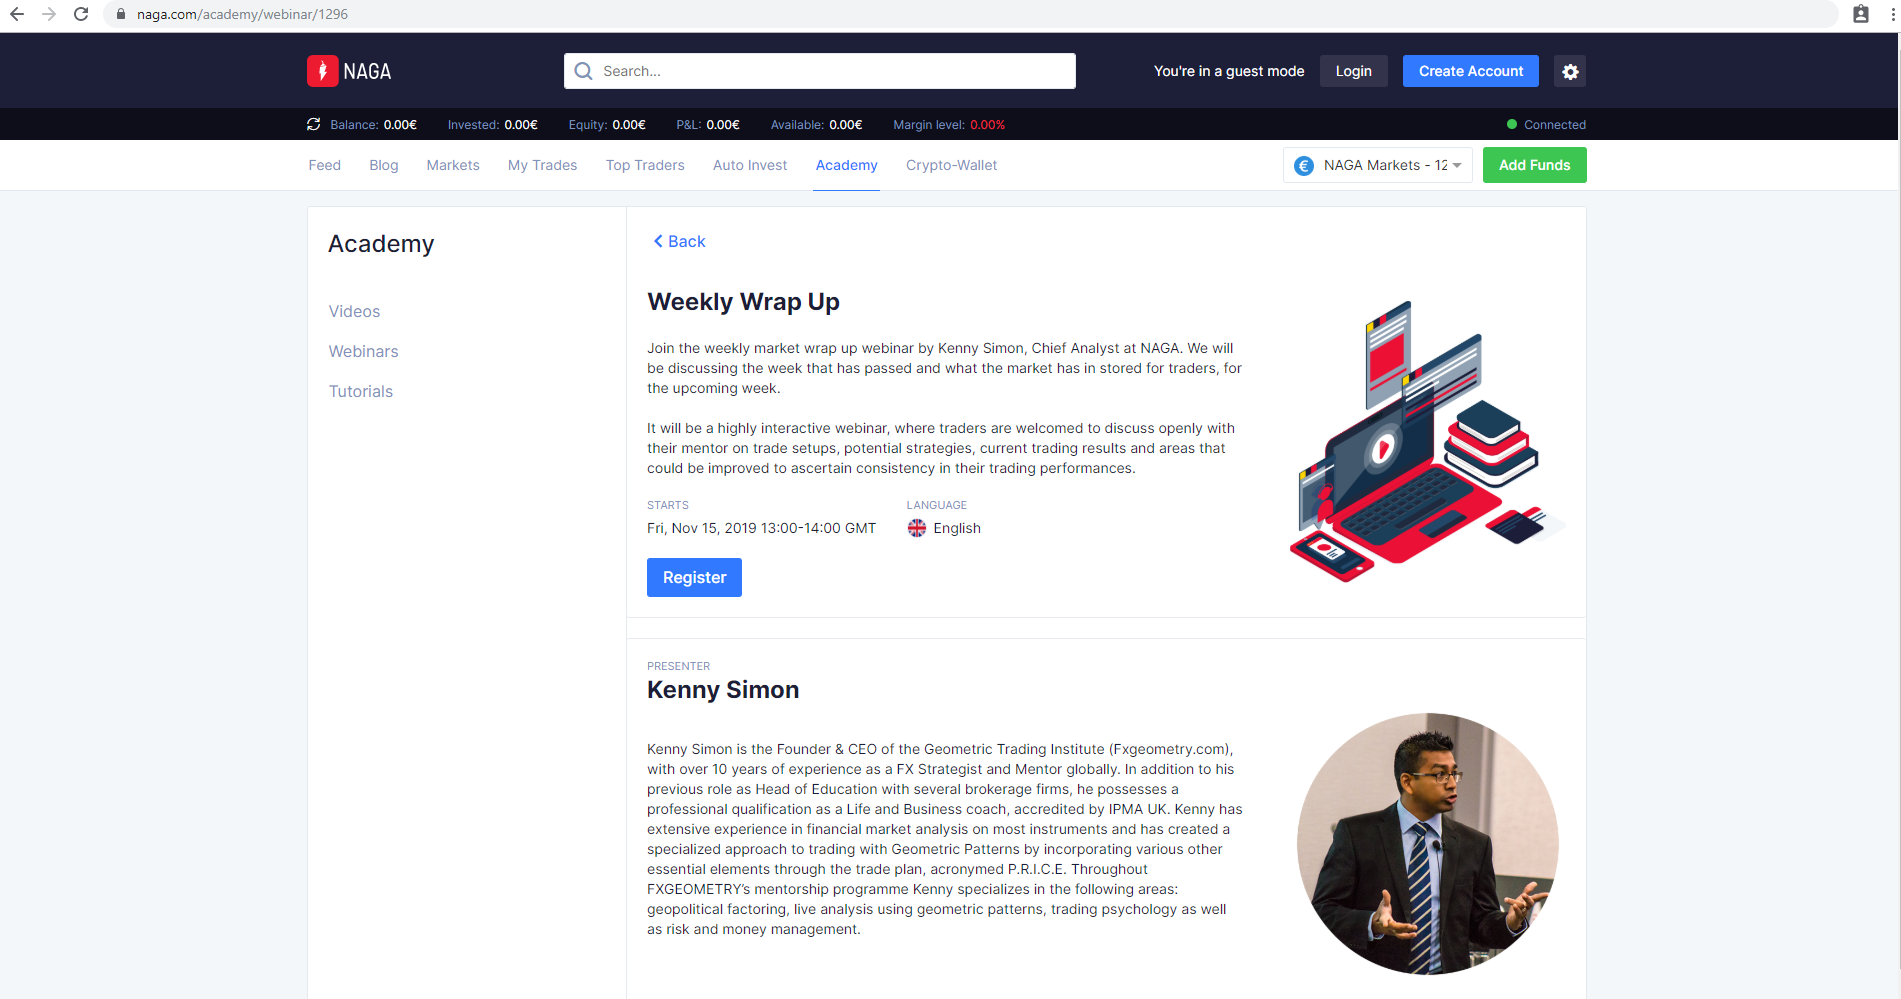The width and height of the screenshot is (1901, 999).
Task: Click the padlock site info icon
Action: 121,14
